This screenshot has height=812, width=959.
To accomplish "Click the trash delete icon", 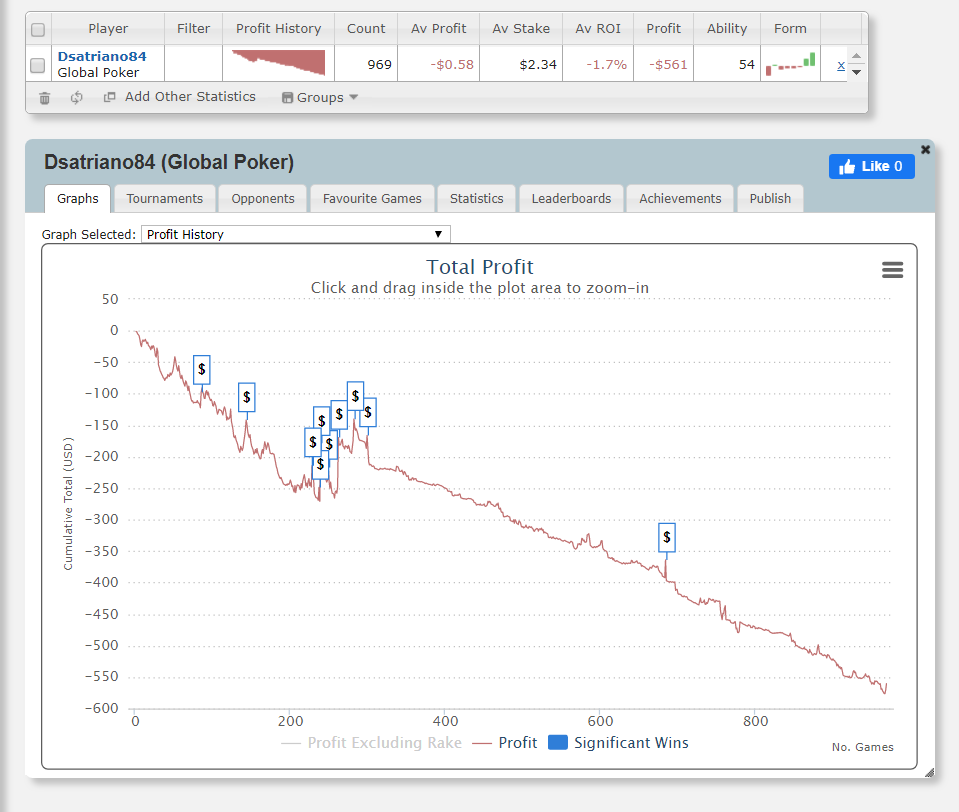I will 45,98.
